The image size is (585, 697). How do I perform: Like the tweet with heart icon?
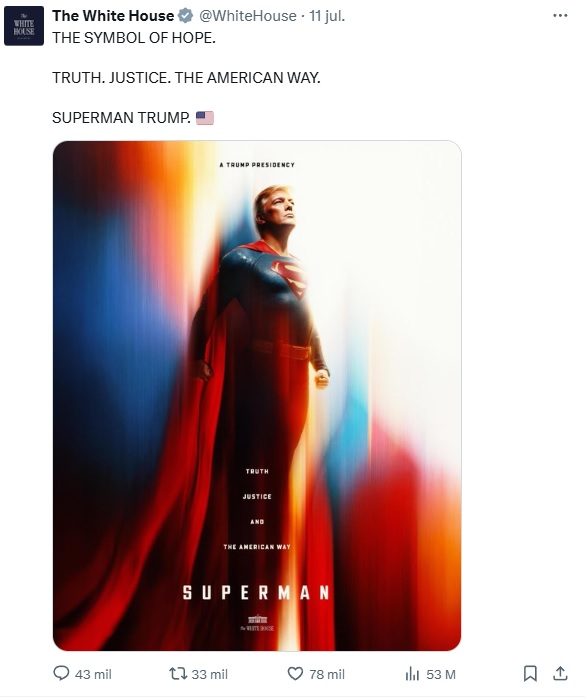295,674
